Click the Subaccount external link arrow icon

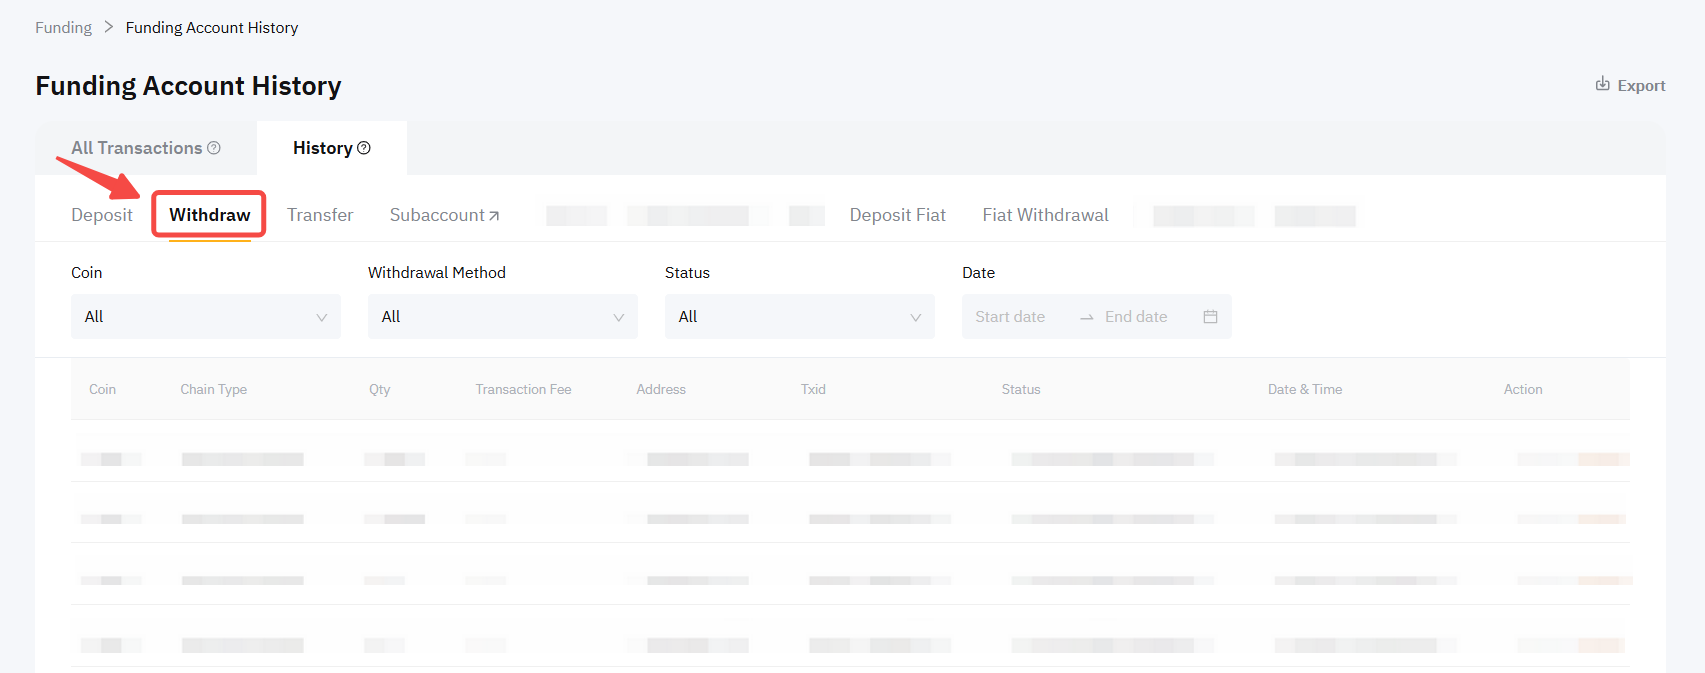(494, 216)
